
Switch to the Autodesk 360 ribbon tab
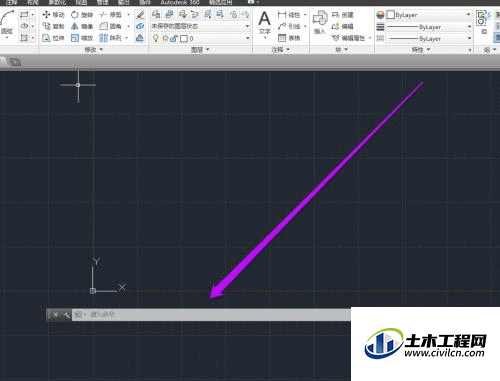pyautogui.click(x=180, y=2)
